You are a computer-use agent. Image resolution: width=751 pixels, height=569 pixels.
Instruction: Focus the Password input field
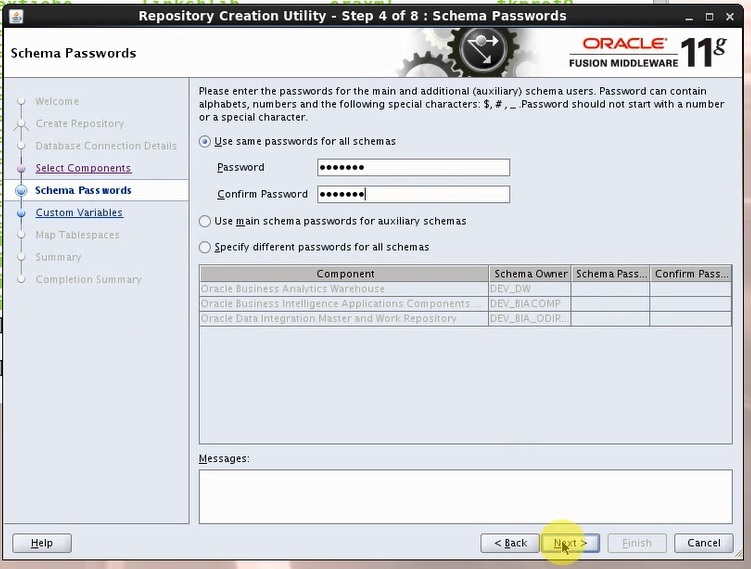[413, 168]
